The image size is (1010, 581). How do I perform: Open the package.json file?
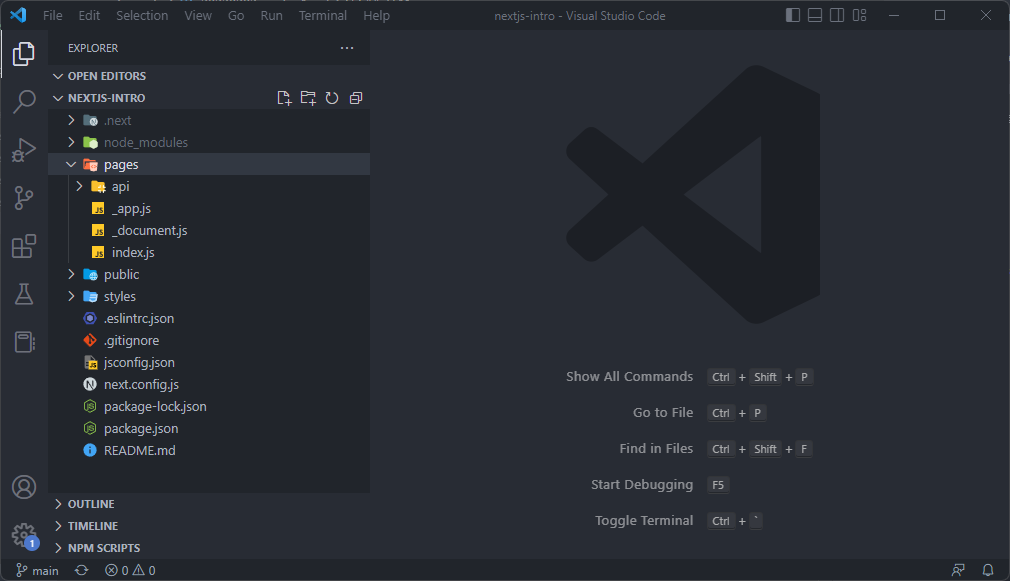point(209,428)
